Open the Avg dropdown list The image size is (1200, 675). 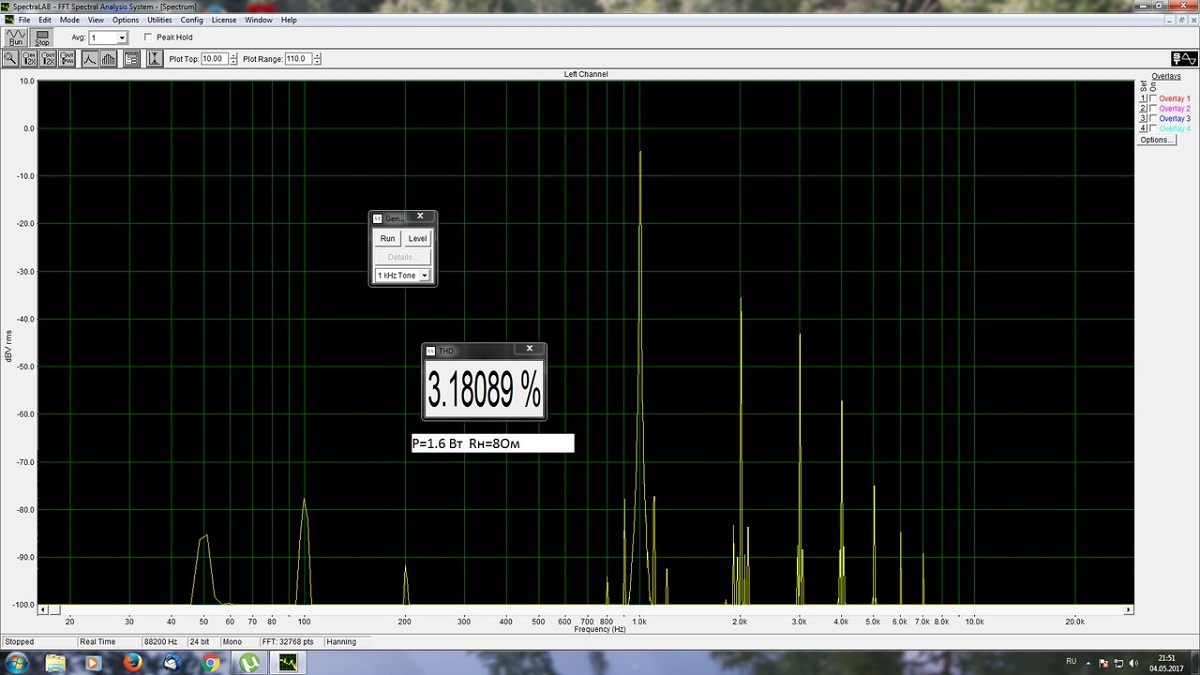coord(122,38)
